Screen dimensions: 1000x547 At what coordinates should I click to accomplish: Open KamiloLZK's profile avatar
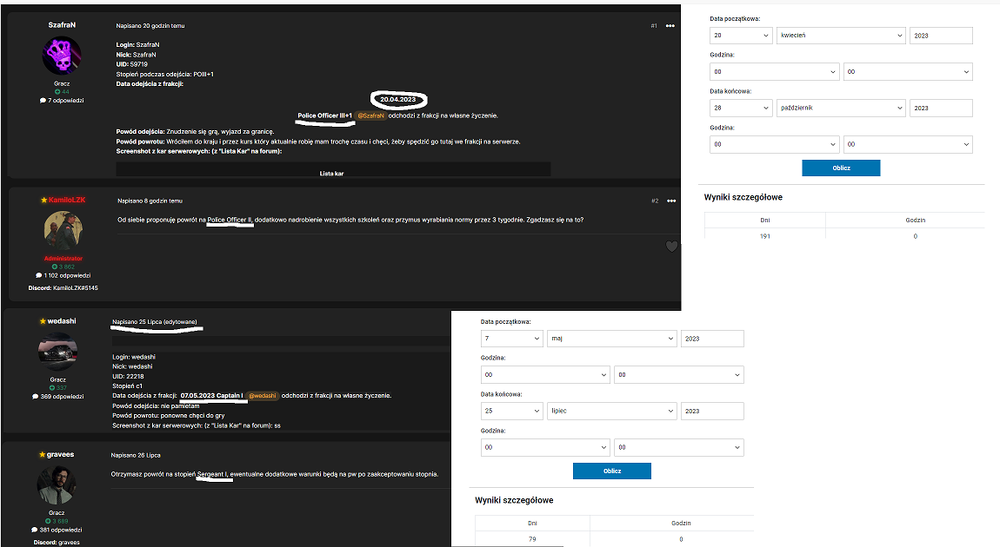point(63,231)
